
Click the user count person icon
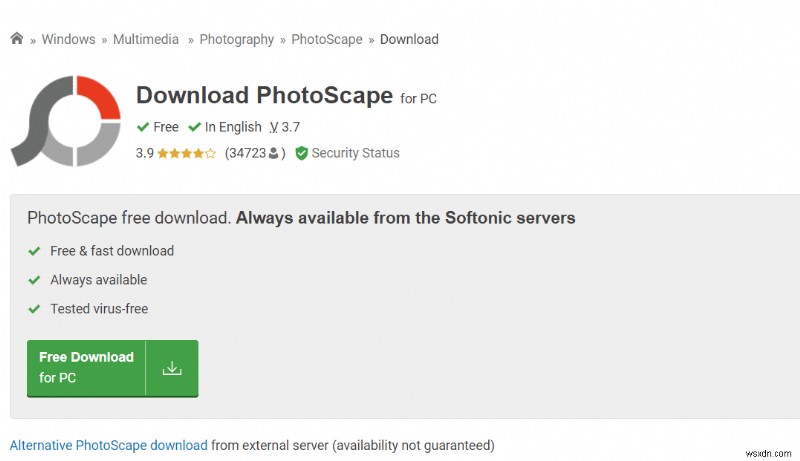click(273, 154)
